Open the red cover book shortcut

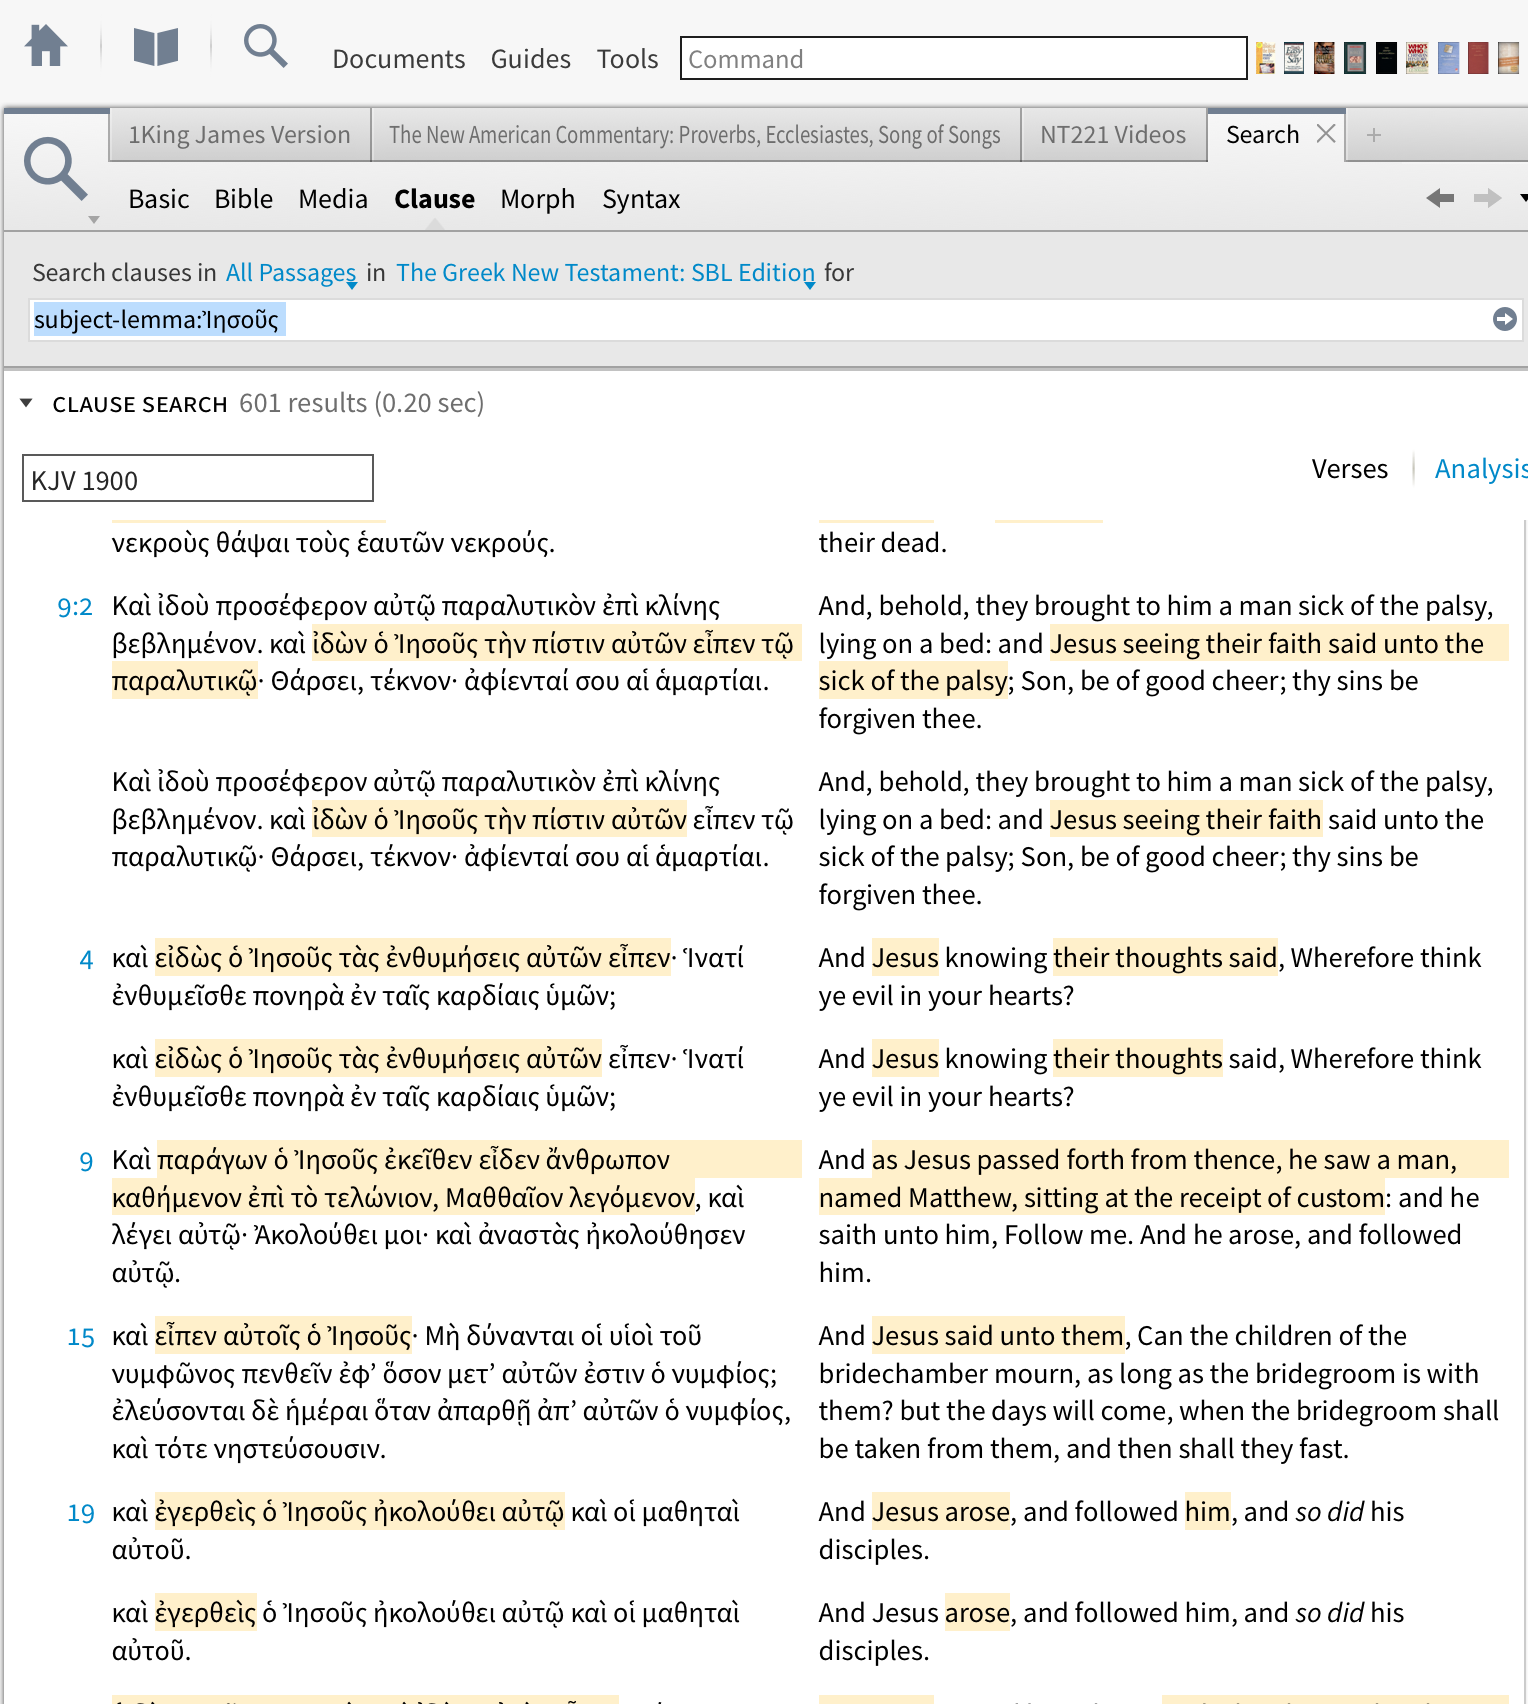click(1478, 58)
